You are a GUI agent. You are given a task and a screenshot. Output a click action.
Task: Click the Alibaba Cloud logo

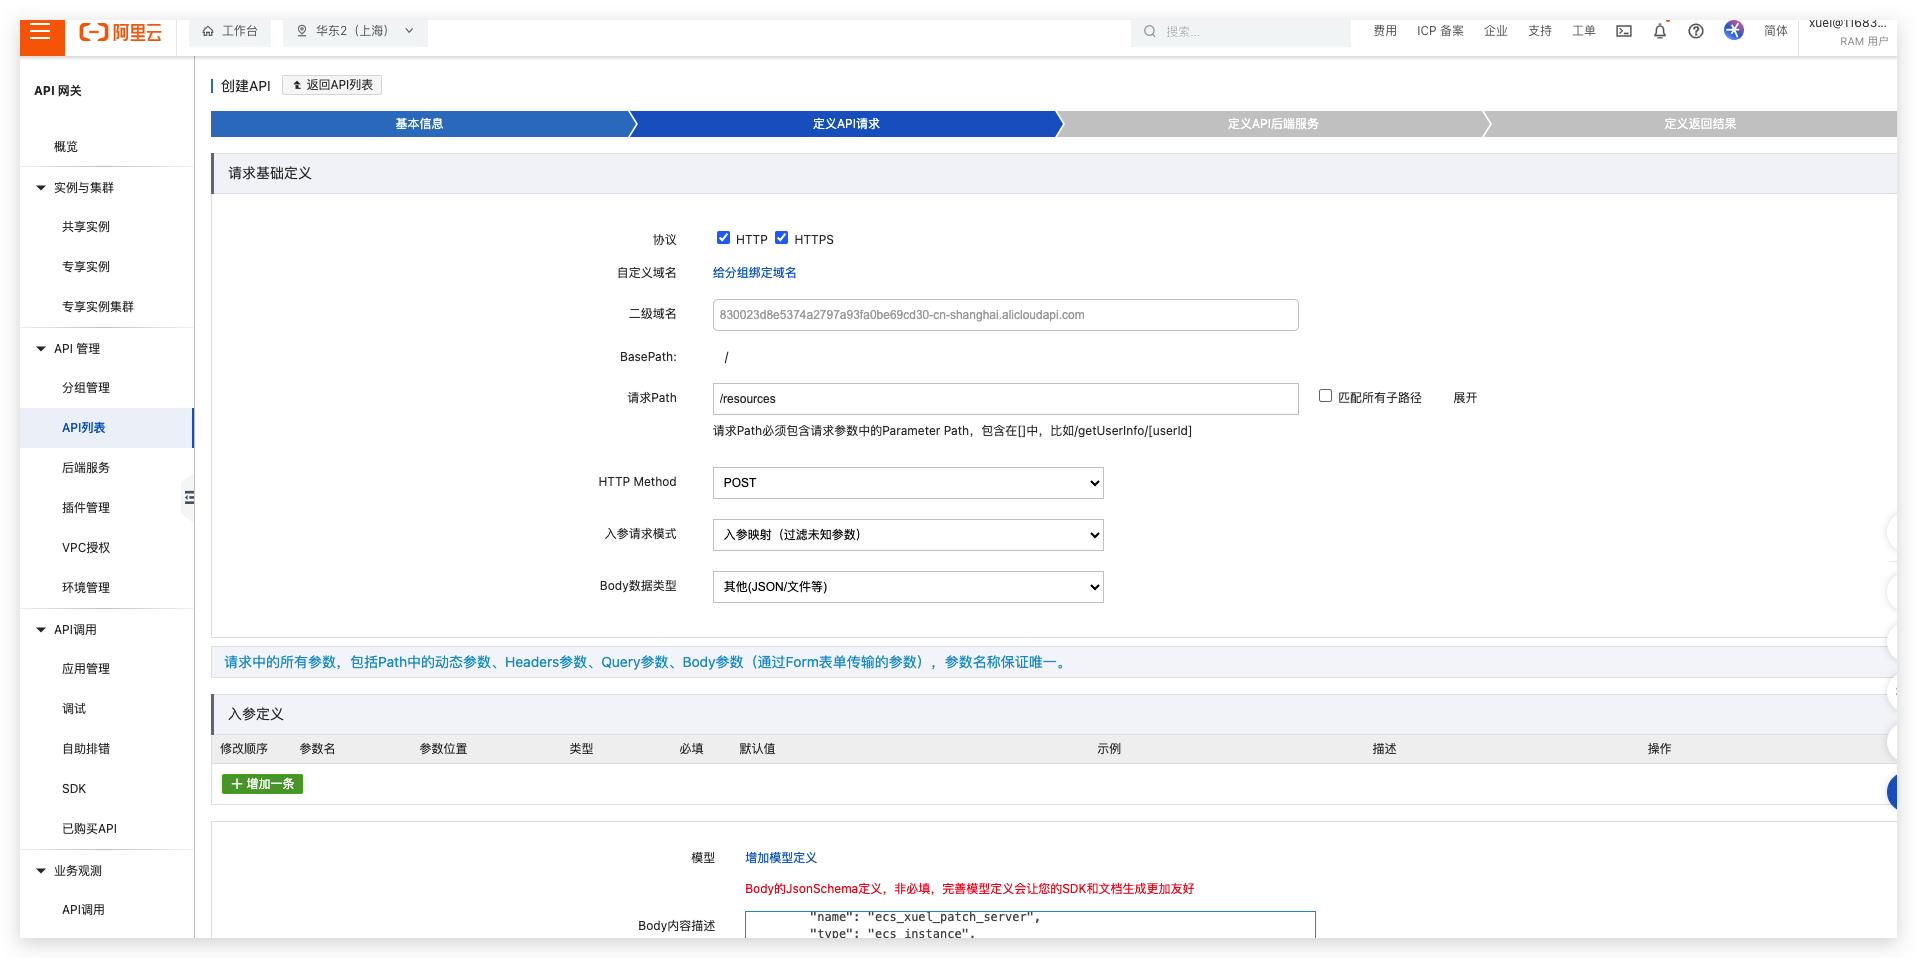pyautogui.click(x=120, y=32)
